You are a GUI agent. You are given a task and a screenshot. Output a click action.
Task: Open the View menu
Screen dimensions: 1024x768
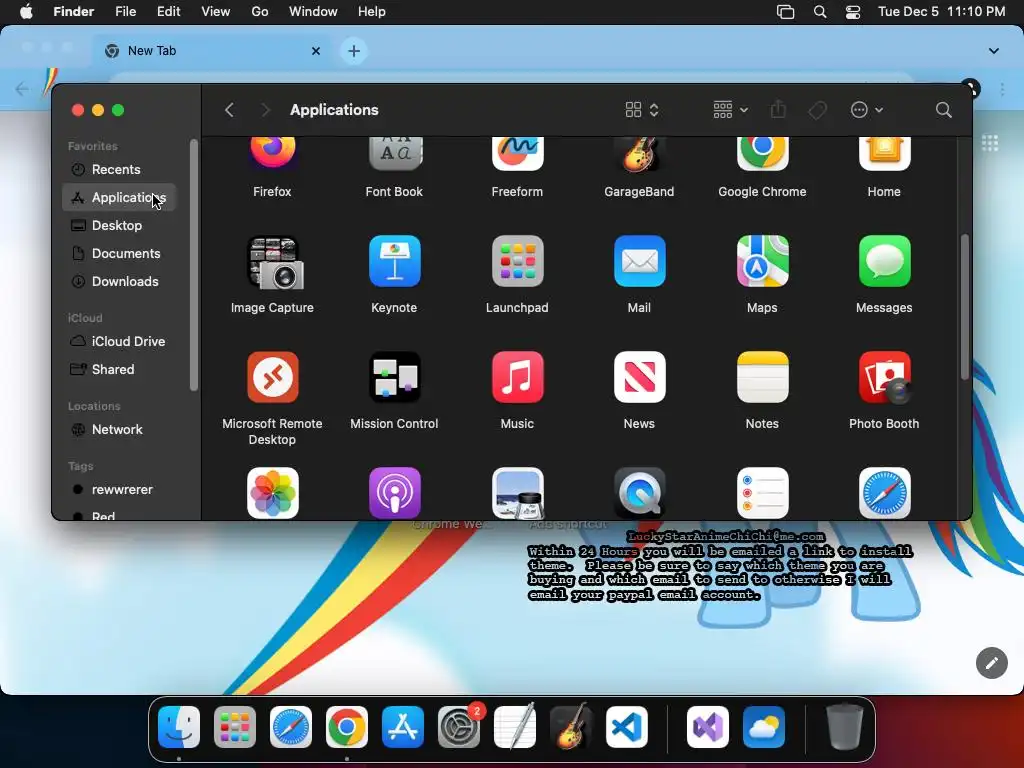[216, 12]
